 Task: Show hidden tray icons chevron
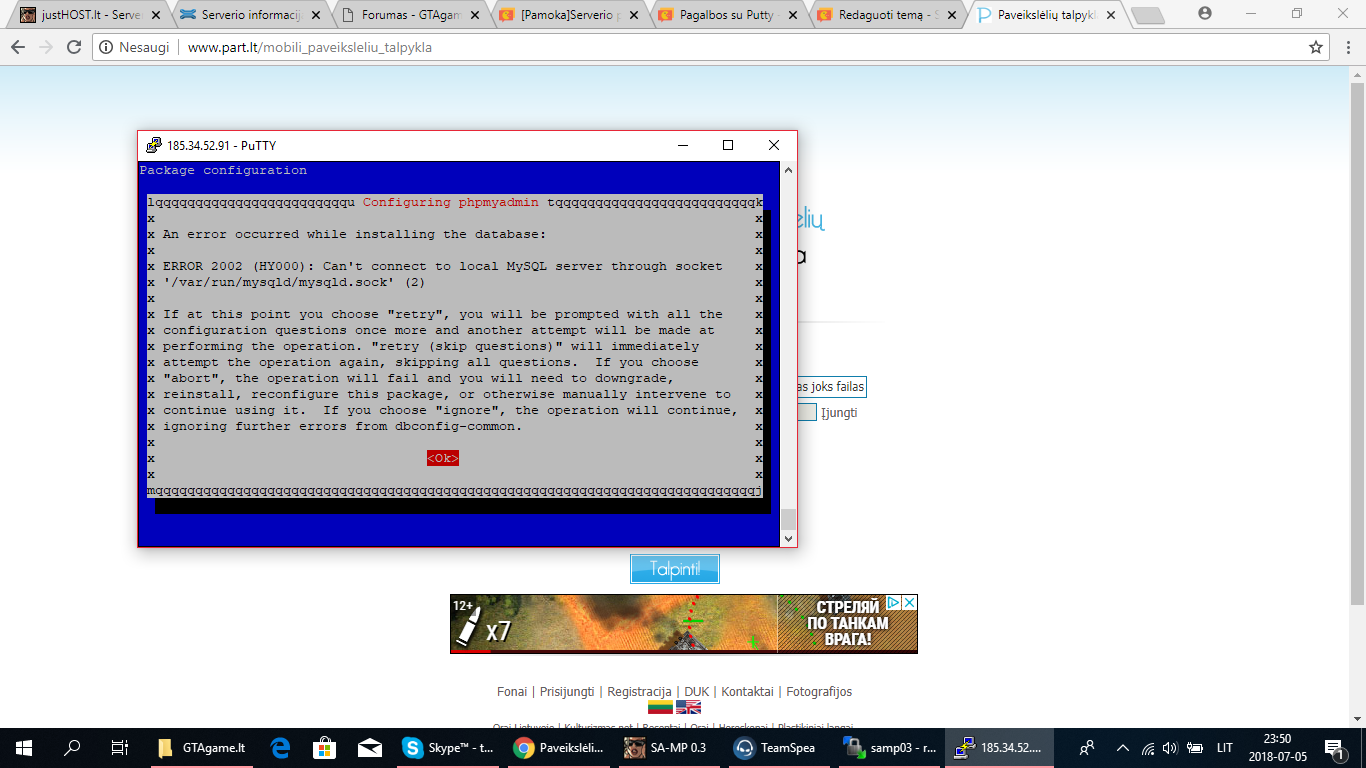(x=1123, y=748)
